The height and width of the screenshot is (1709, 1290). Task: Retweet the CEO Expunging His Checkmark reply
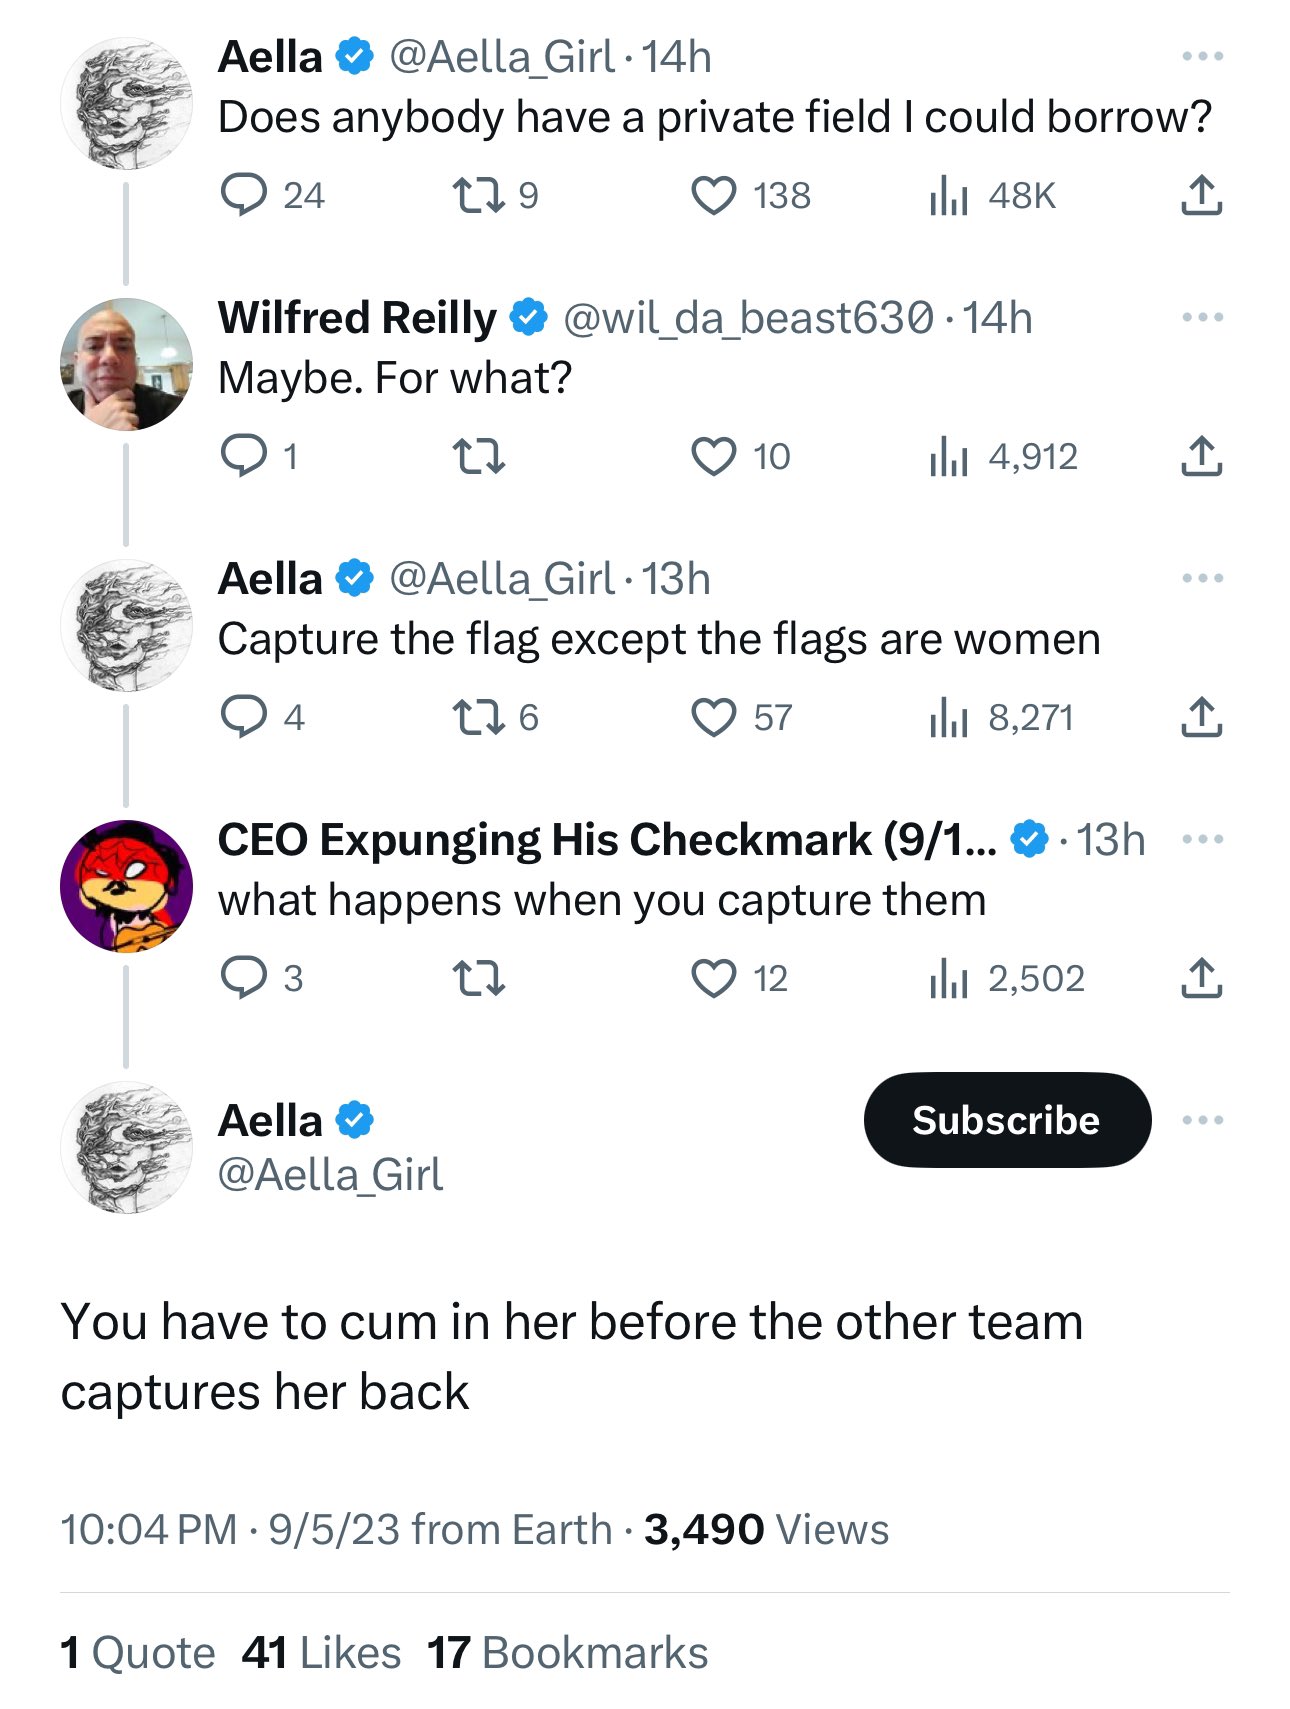click(479, 979)
